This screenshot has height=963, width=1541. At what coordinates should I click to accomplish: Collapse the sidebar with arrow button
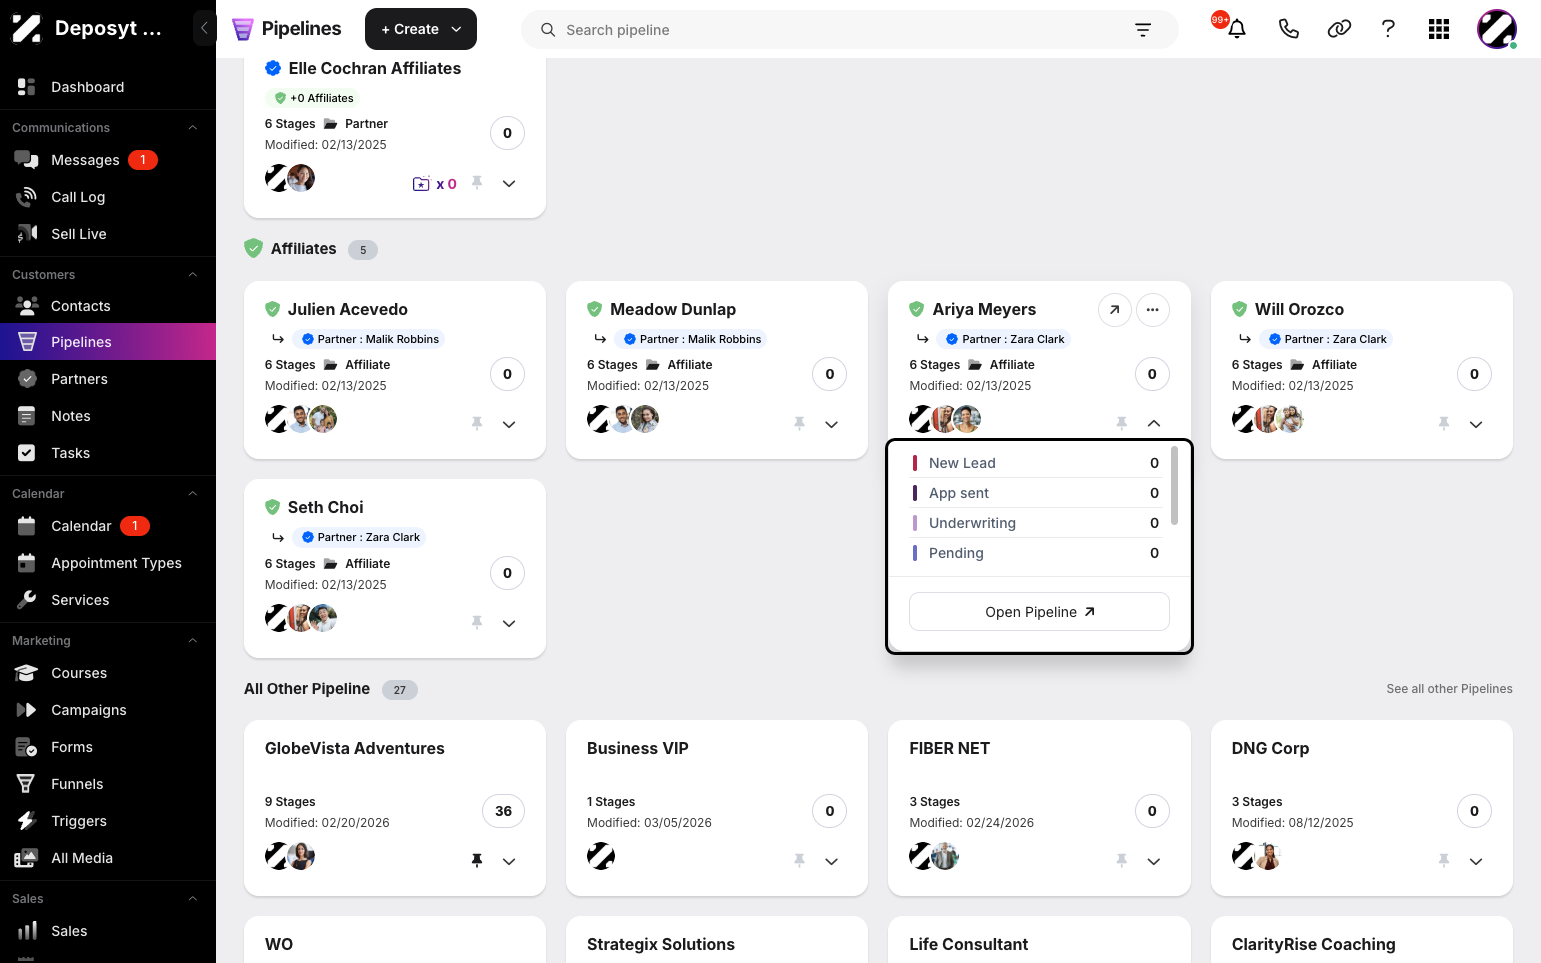click(x=204, y=28)
